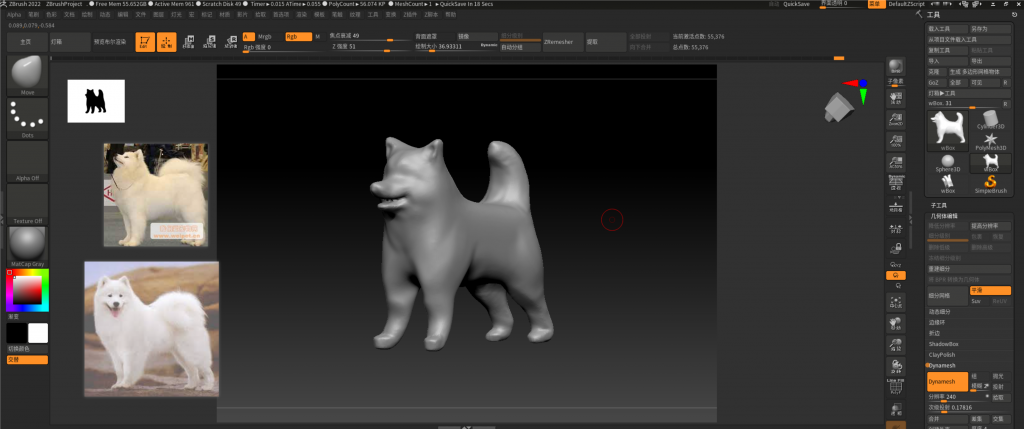
Task: Toggle the orange Dynamesh button
Action: pyautogui.click(x=947, y=382)
